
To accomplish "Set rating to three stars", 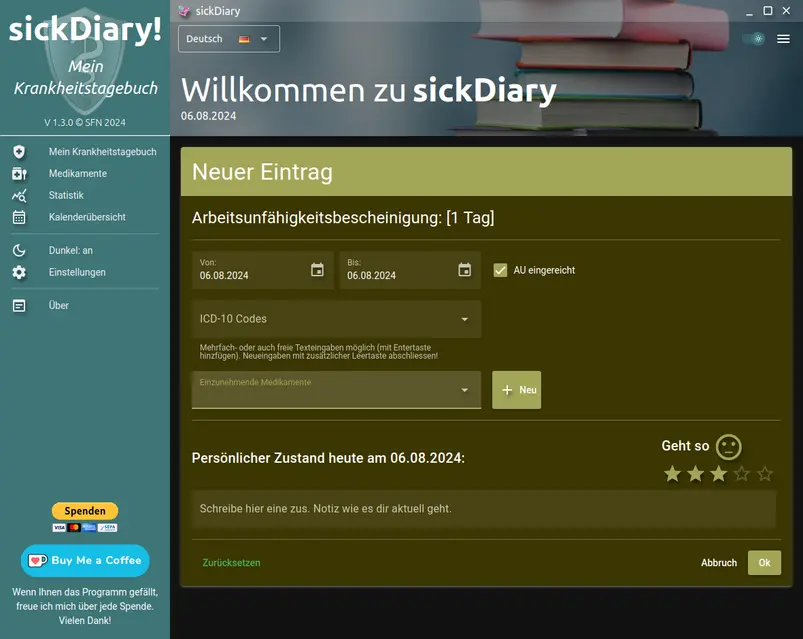I will [719, 474].
